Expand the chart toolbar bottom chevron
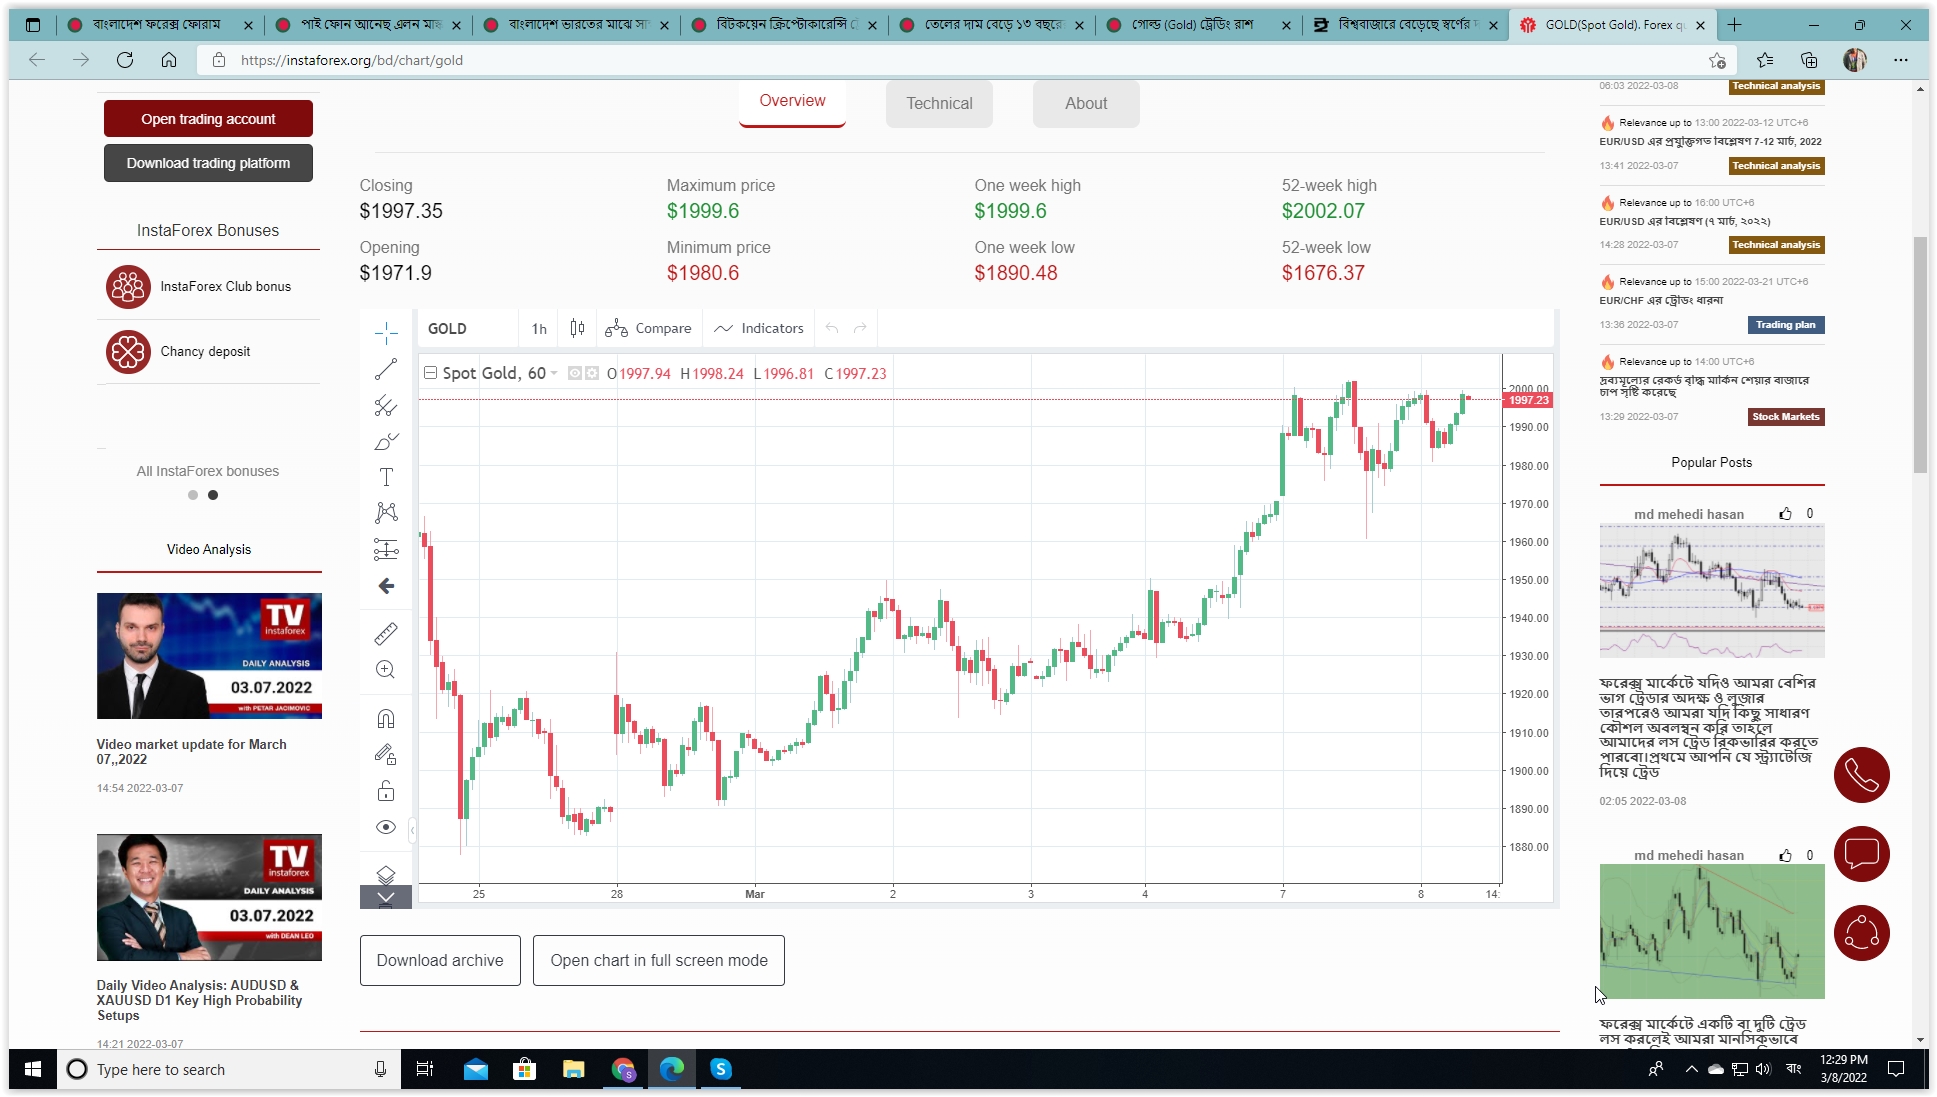 (386, 897)
